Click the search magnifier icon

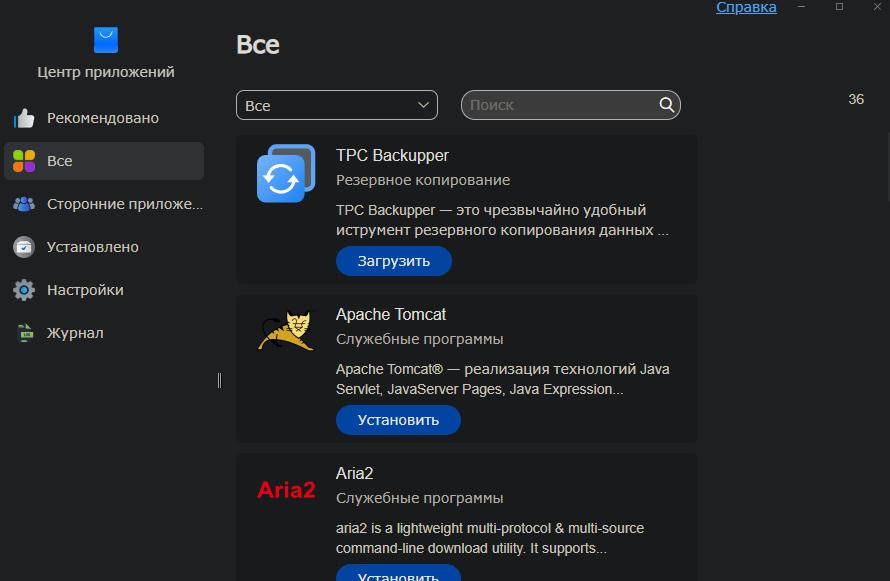(x=666, y=105)
